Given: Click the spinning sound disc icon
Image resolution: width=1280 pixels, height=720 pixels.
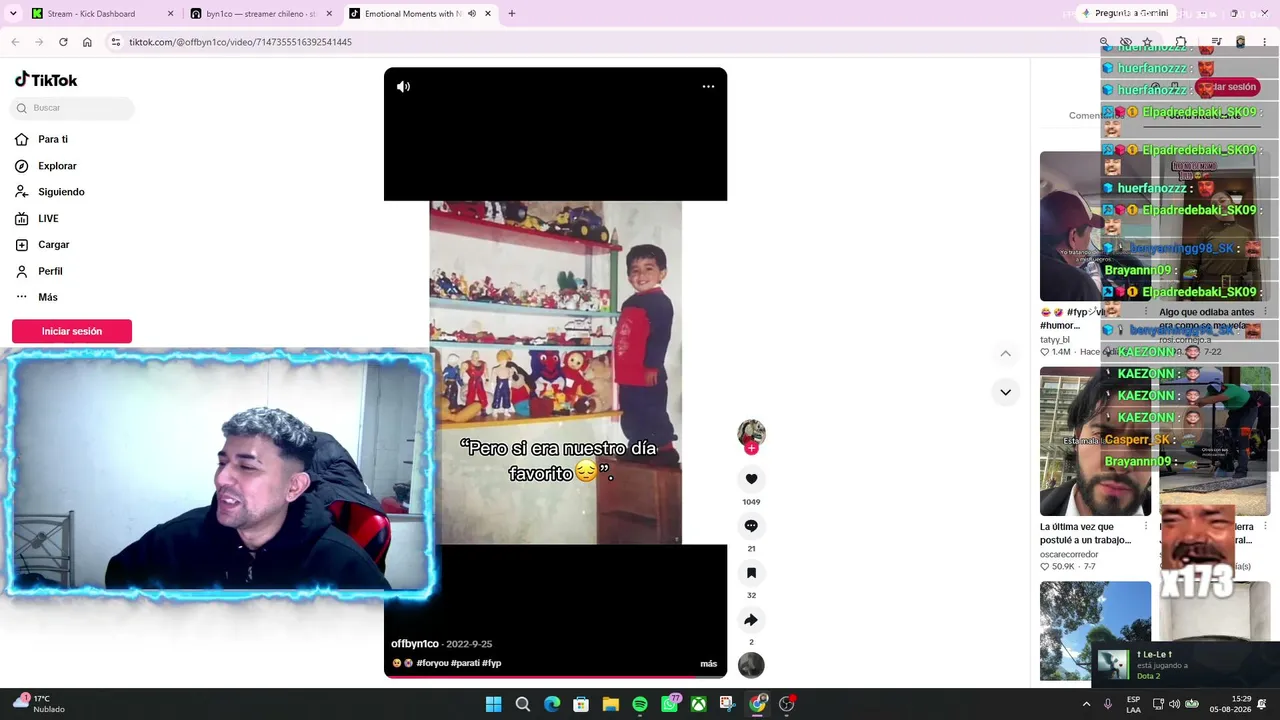Looking at the screenshot, I should click(x=751, y=665).
